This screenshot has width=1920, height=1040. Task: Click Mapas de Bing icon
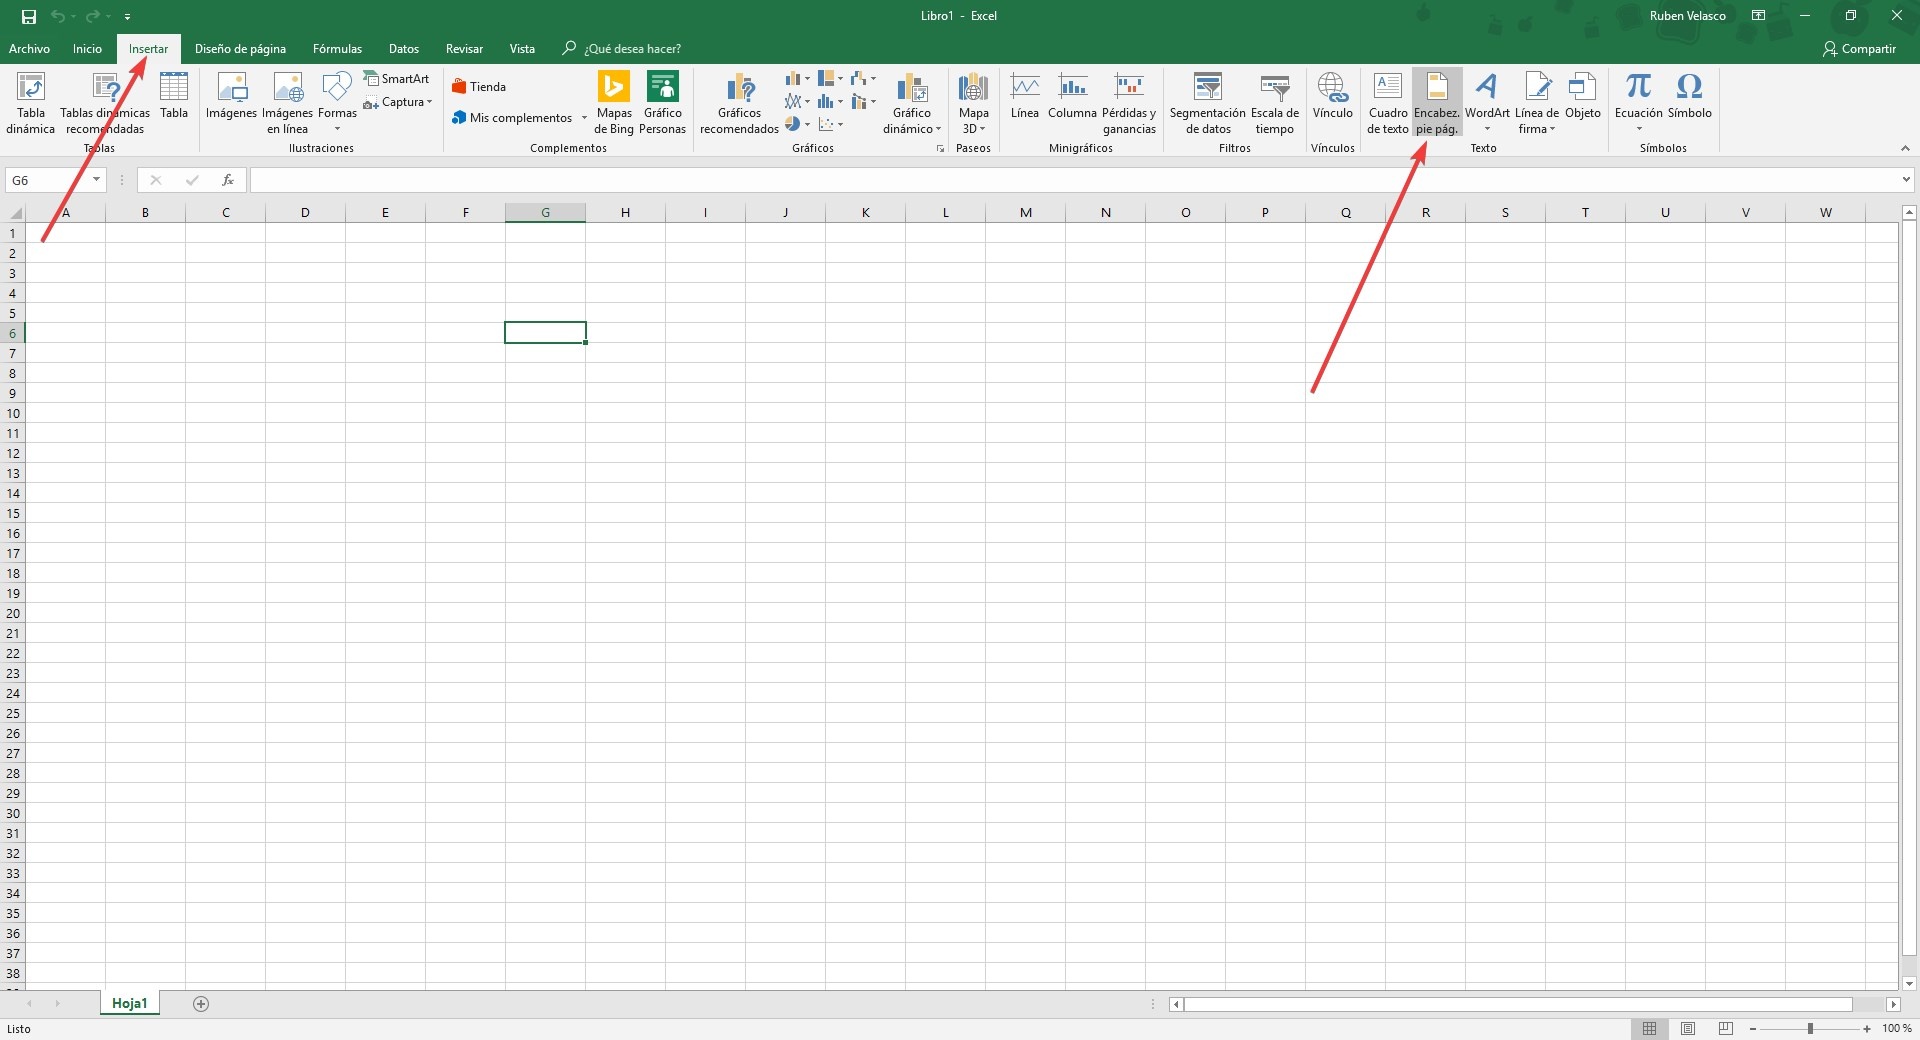pos(614,102)
